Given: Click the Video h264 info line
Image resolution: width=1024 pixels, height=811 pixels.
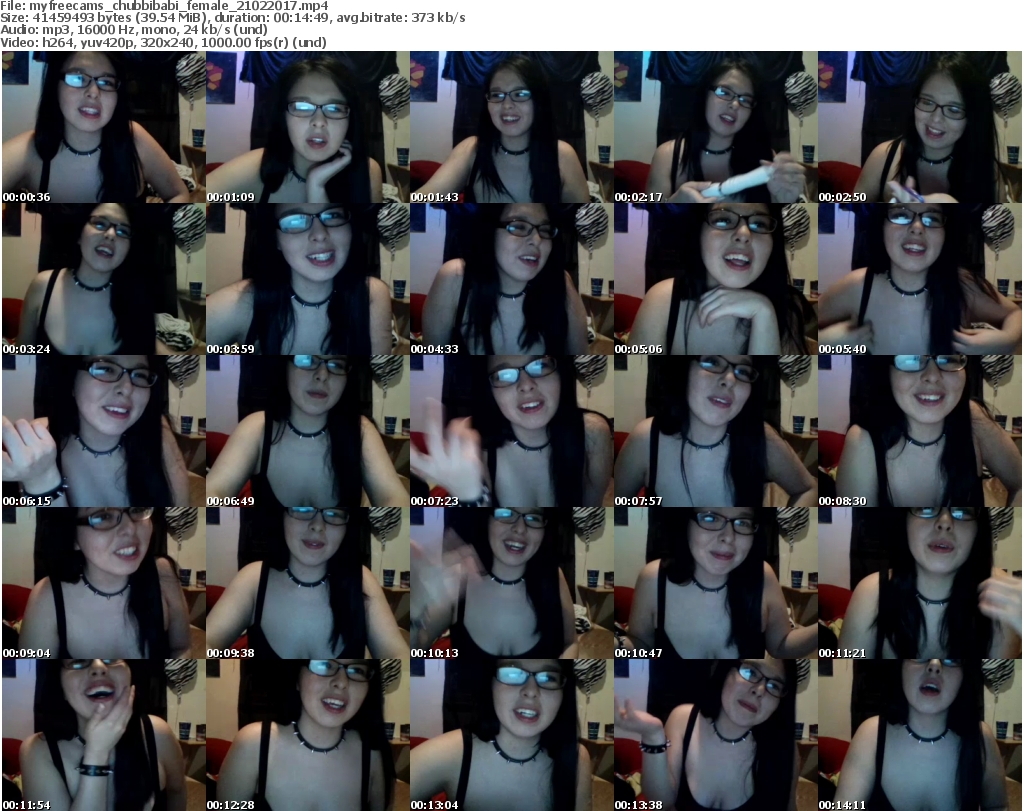Looking at the screenshot, I should [x=163, y=42].
